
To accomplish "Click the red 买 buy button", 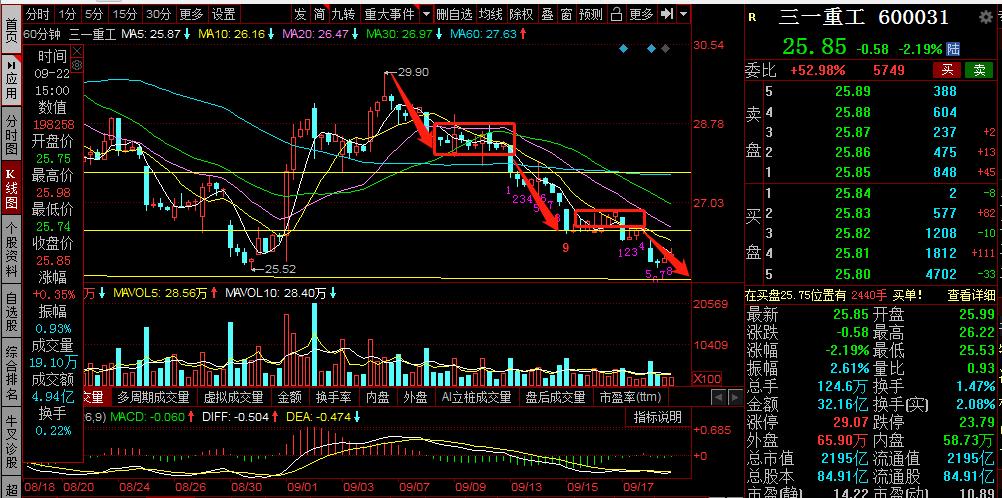I will click(x=948, y=70).
